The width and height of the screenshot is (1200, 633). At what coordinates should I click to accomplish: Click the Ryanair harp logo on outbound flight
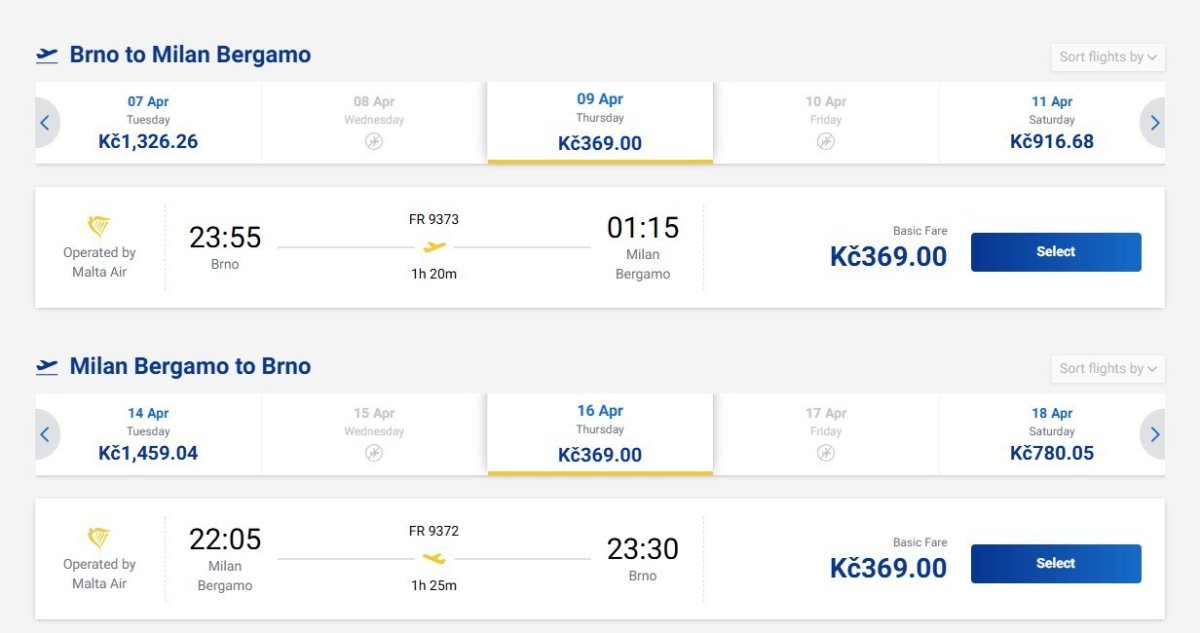pos(99,226)
